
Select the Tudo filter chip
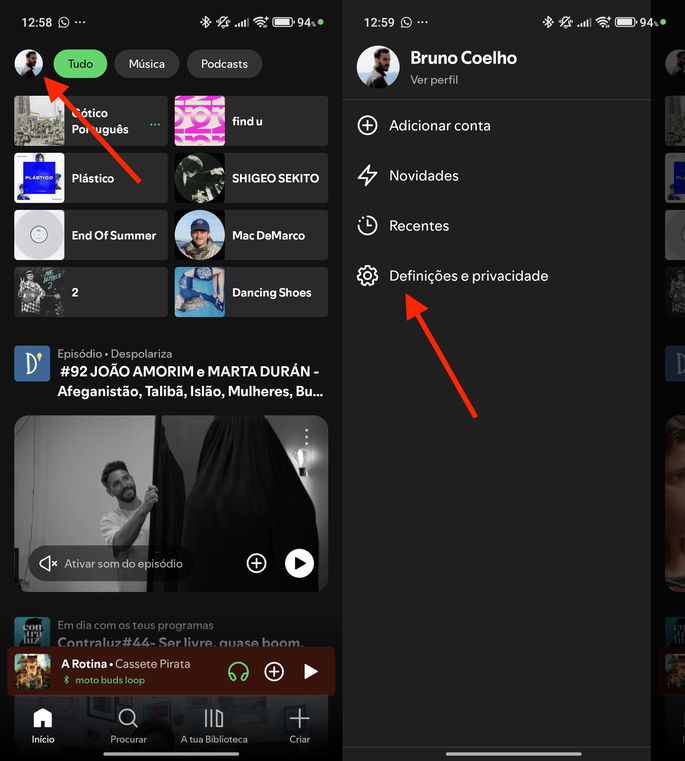click(x=80, y=64)
